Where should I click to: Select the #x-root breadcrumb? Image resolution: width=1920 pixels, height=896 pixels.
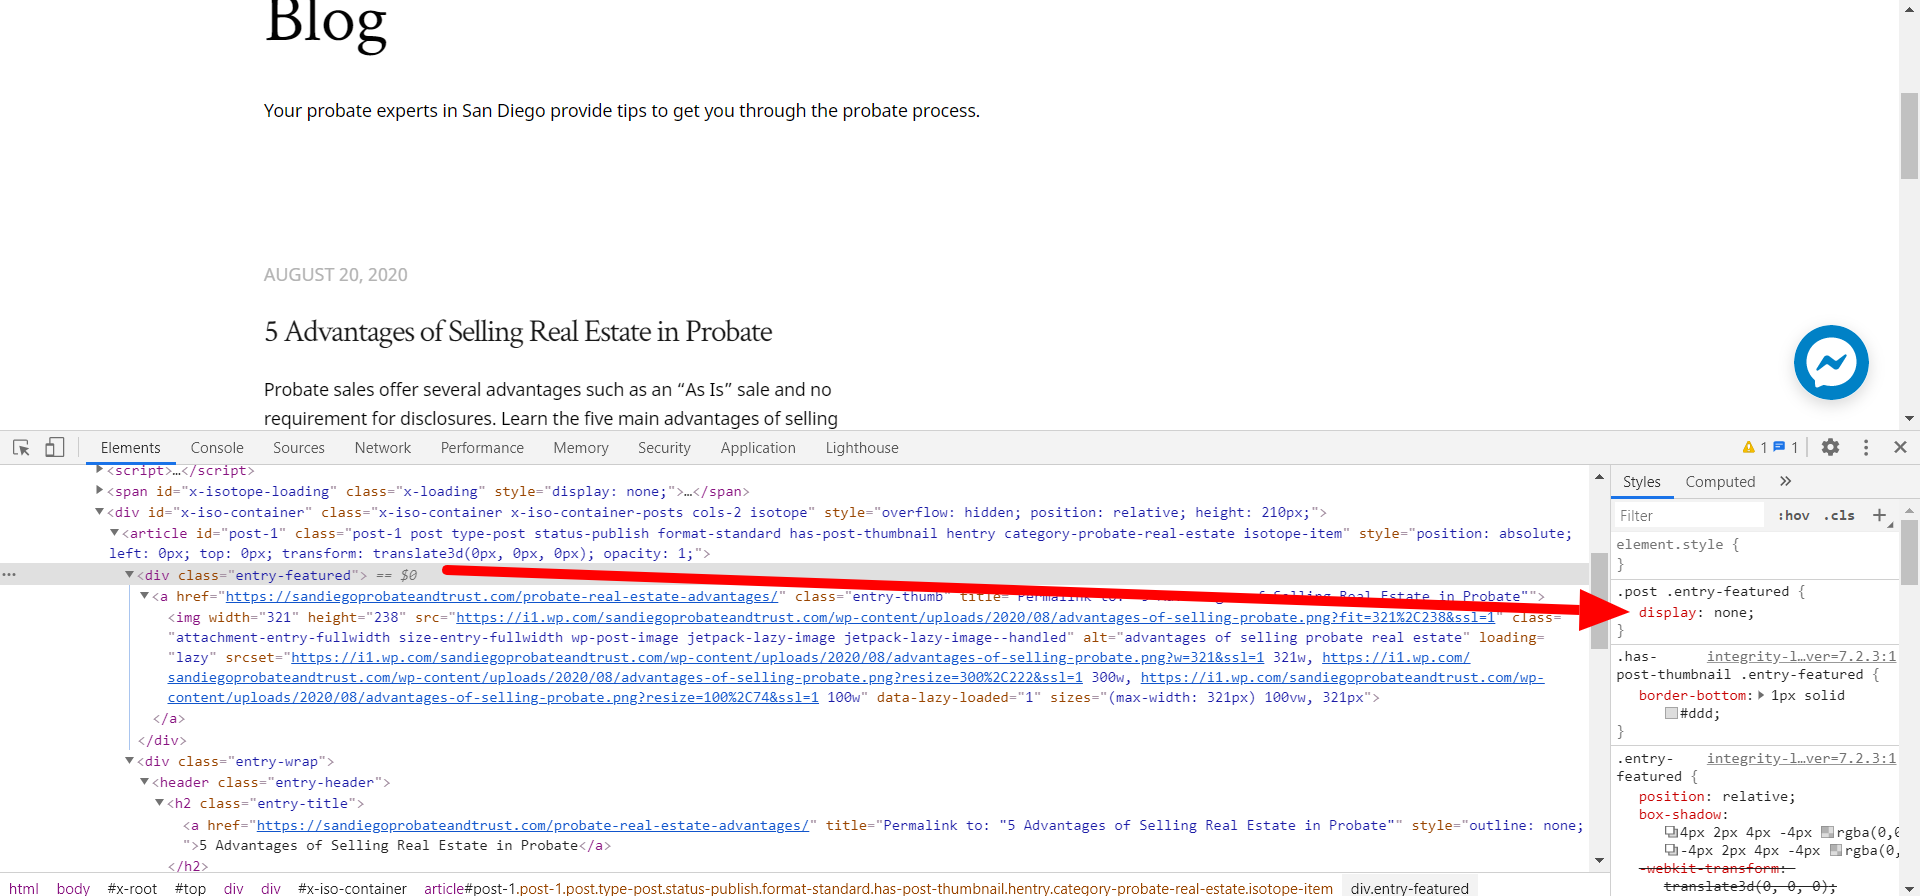point(132,888)
